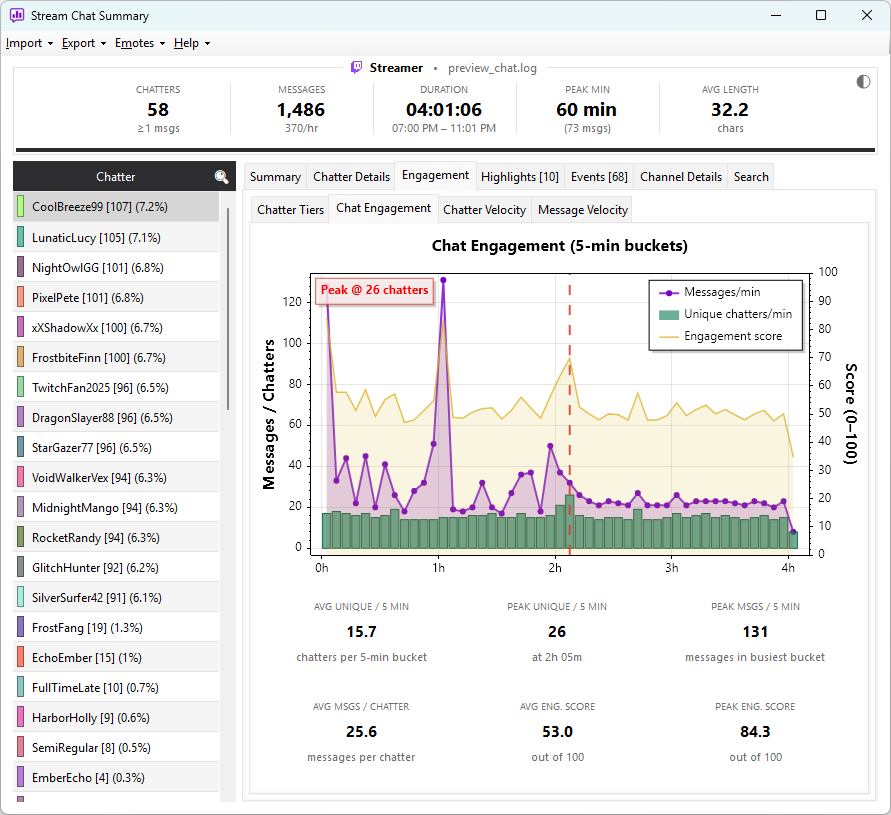Click the Twitch logo beside Streamer
891x815 pixels.
pyautogui.click(x=356, y=68)
